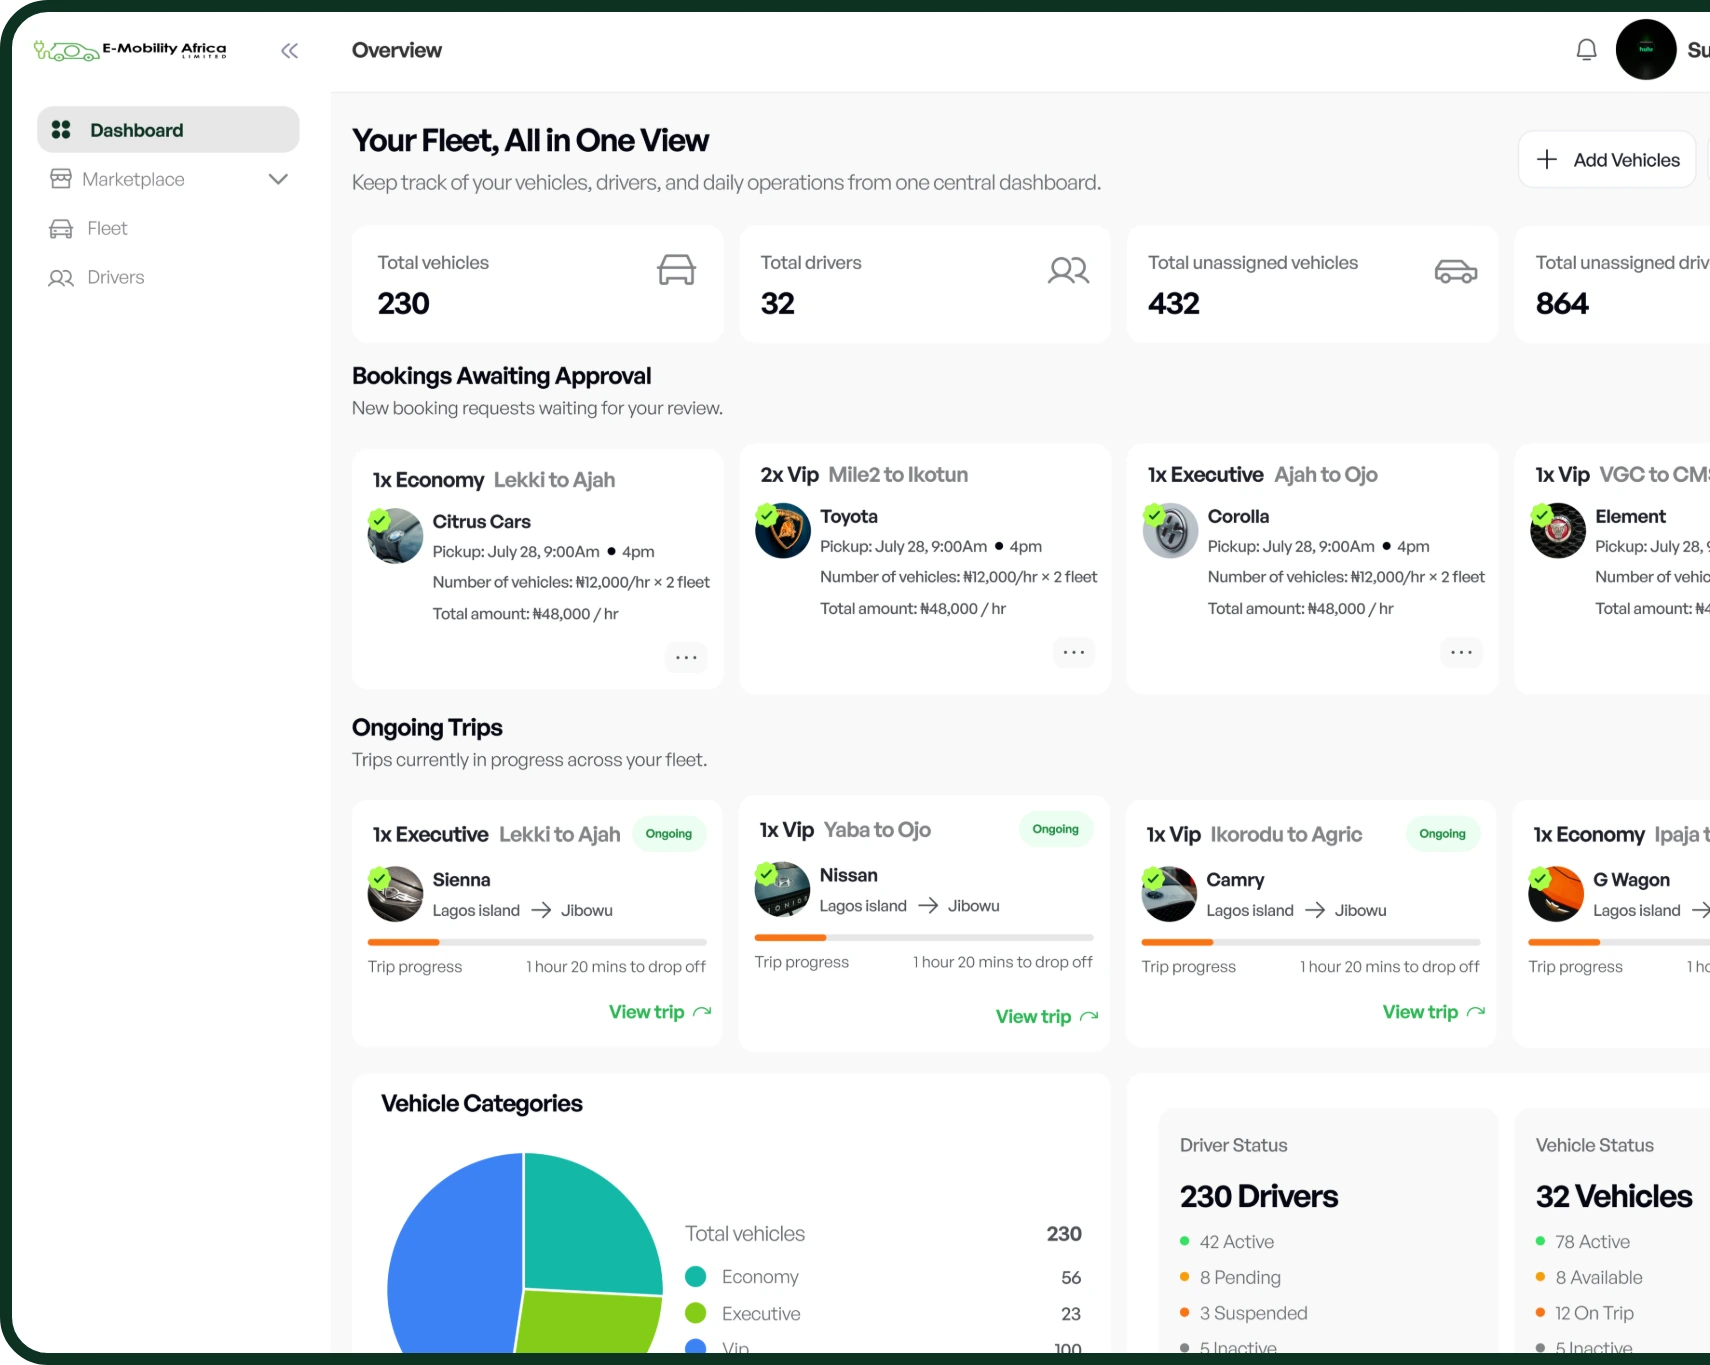Open the options menu on Lekki to Ajah booking
The image size is (1710, 1365).
(686, 657)
